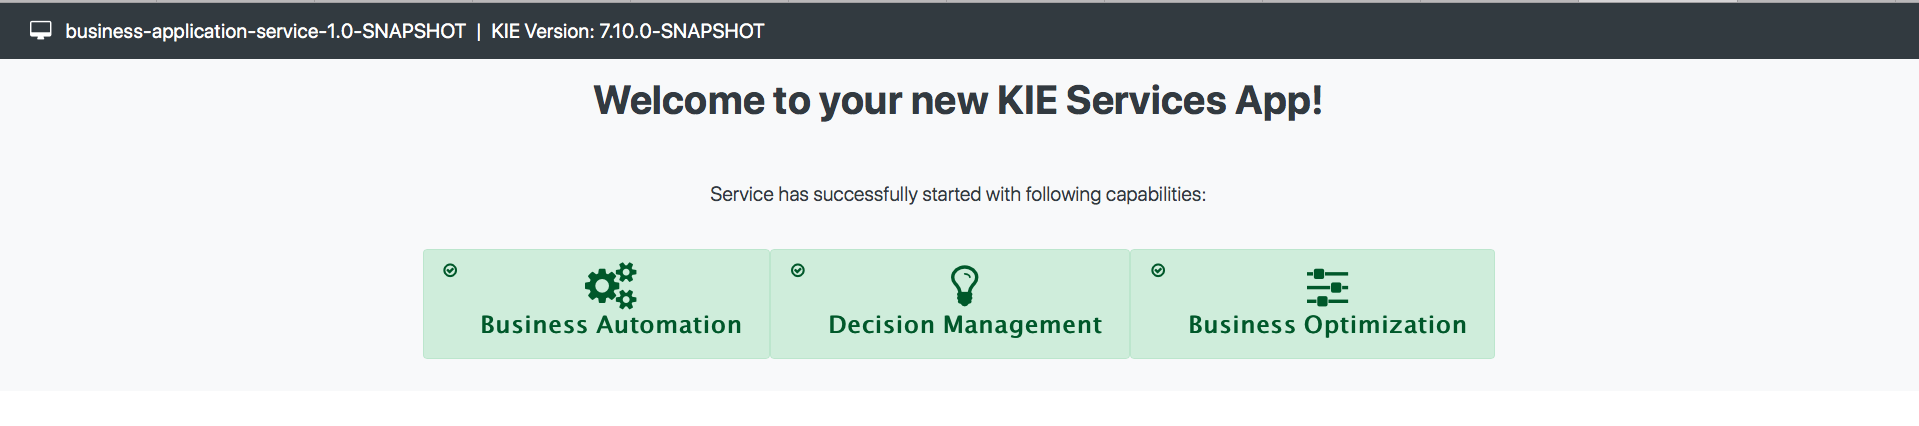Select the Business Optimization label
This screenshot has height=426, width=1919.
(x=1327, y=325)
